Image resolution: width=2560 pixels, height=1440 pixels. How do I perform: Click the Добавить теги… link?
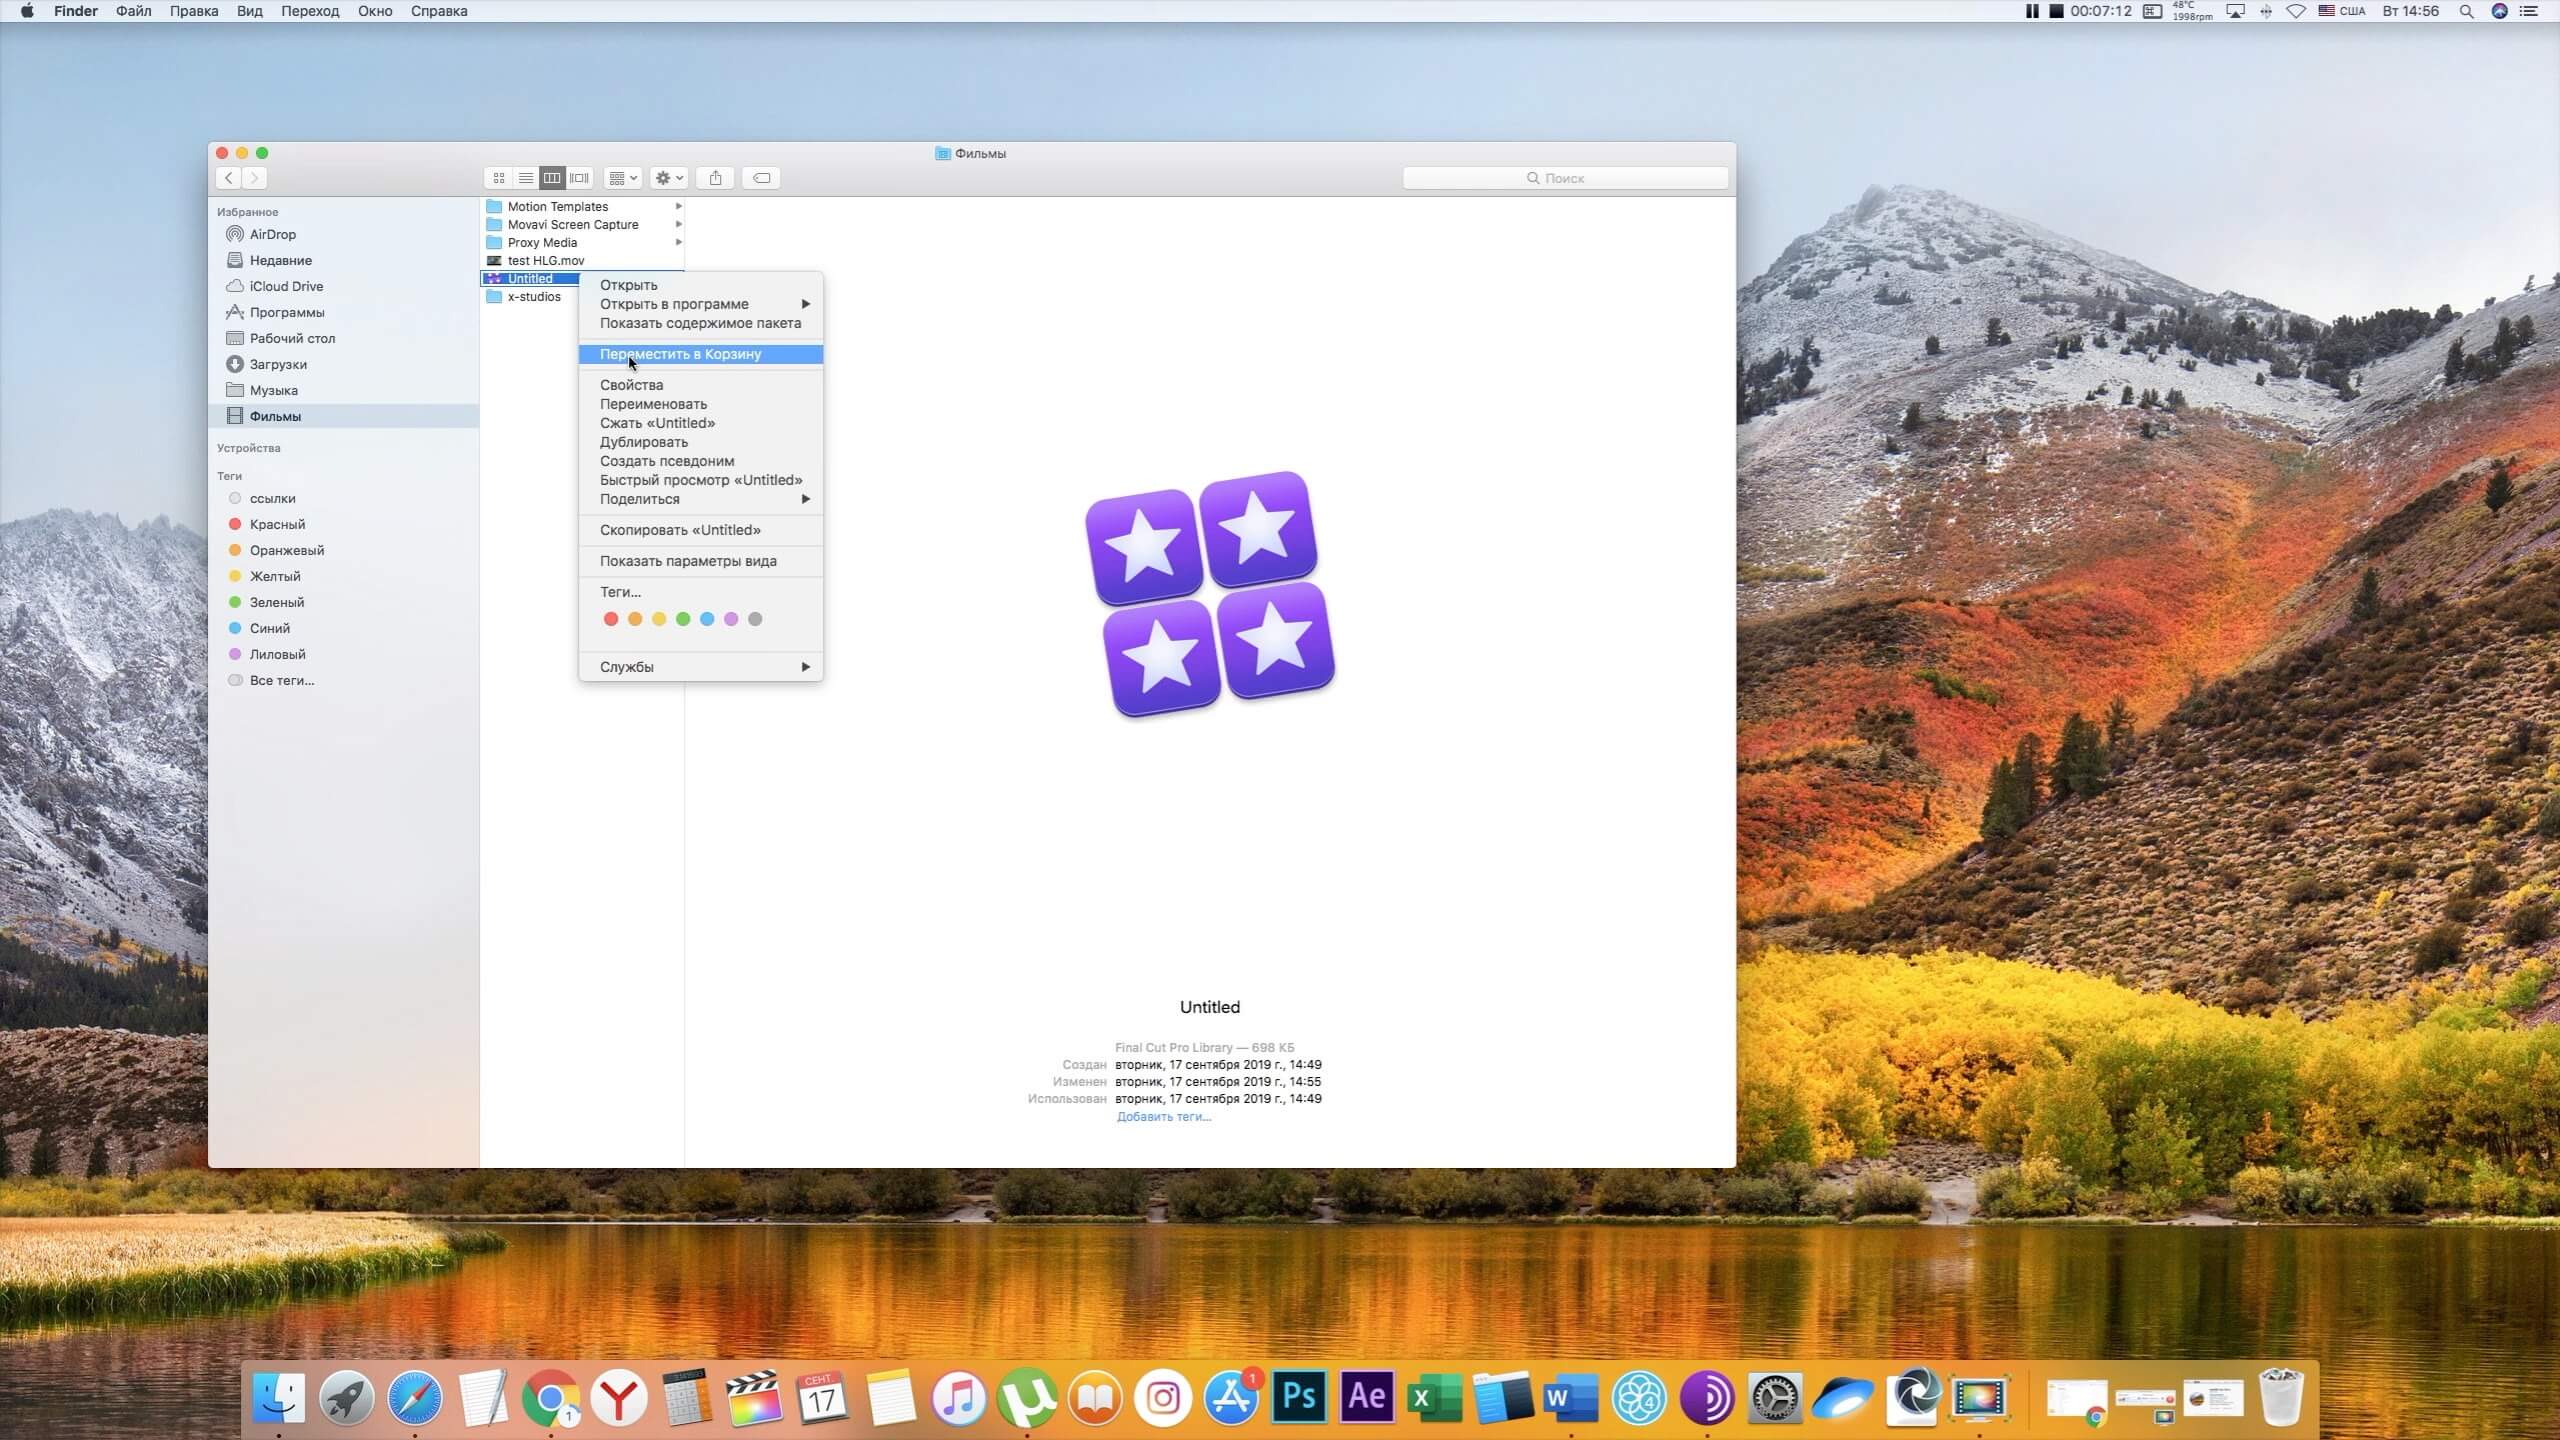pyautogui.click(x=1164, y=1116)
